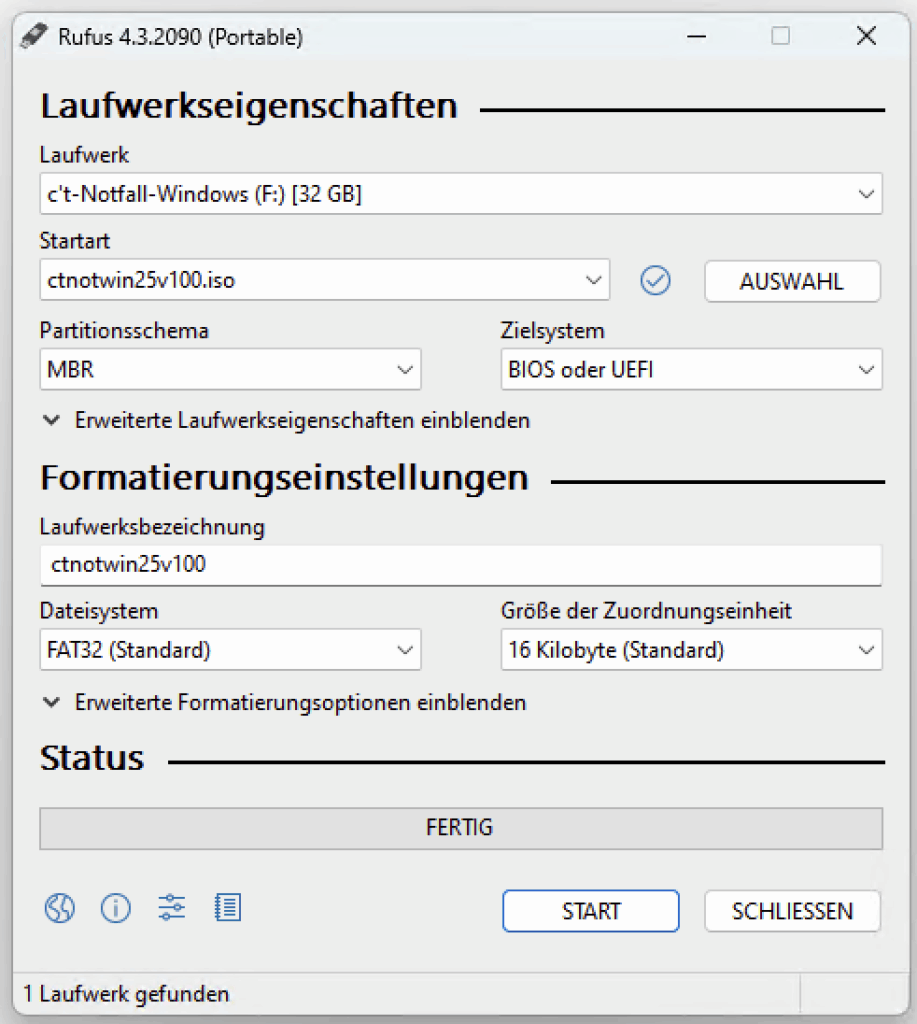Click the SCHLIESSEN button
The width and height of the screenshot is (917, 1024).
(792, 911)
